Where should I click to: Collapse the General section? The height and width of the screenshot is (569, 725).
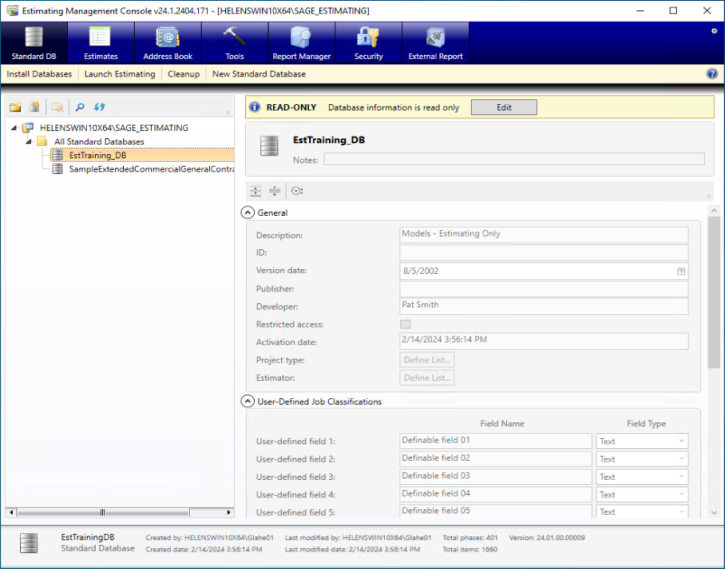pyautogui.click(x=248, y=213)
